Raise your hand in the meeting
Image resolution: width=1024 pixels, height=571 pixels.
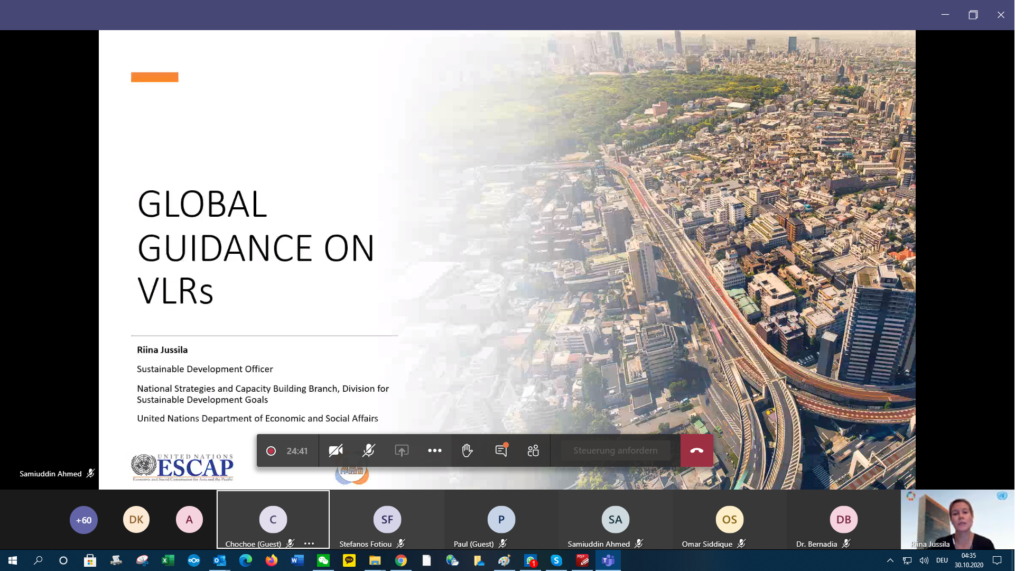tap(467, 451)
